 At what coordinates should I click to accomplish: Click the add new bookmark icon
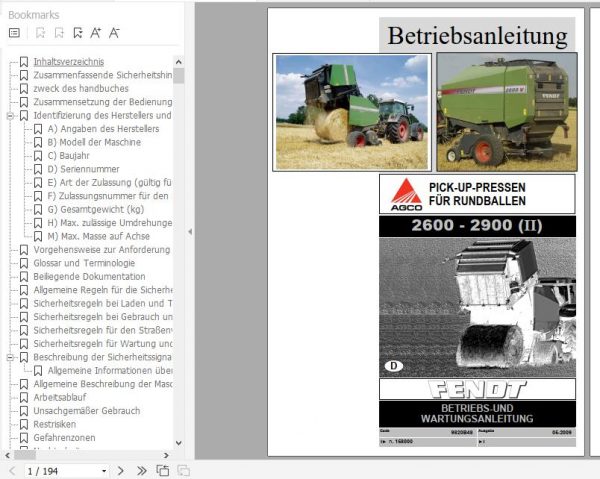(59, 33)
